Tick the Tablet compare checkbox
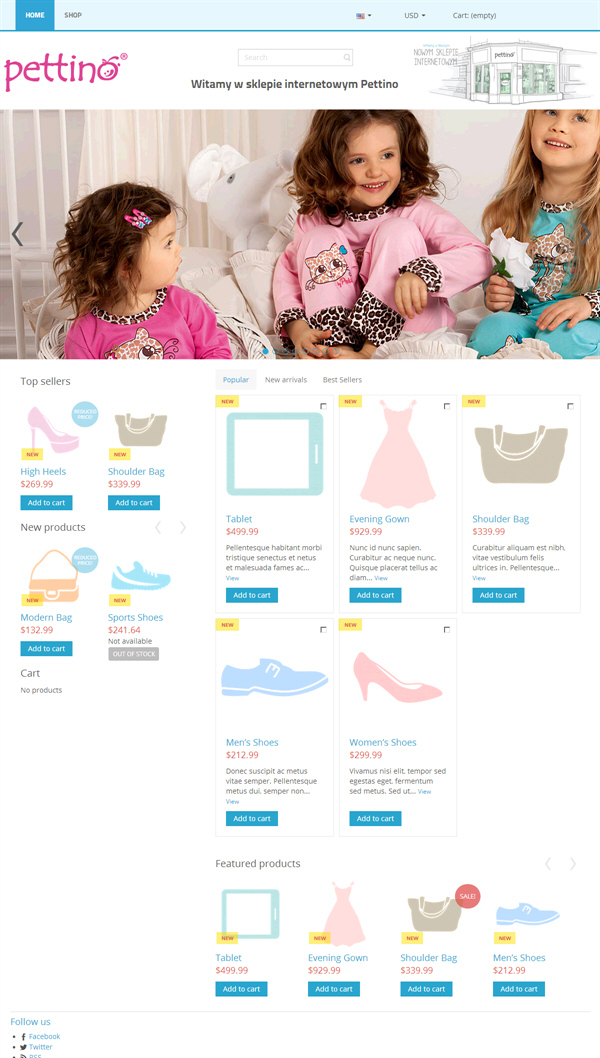 tap(323, 406)
